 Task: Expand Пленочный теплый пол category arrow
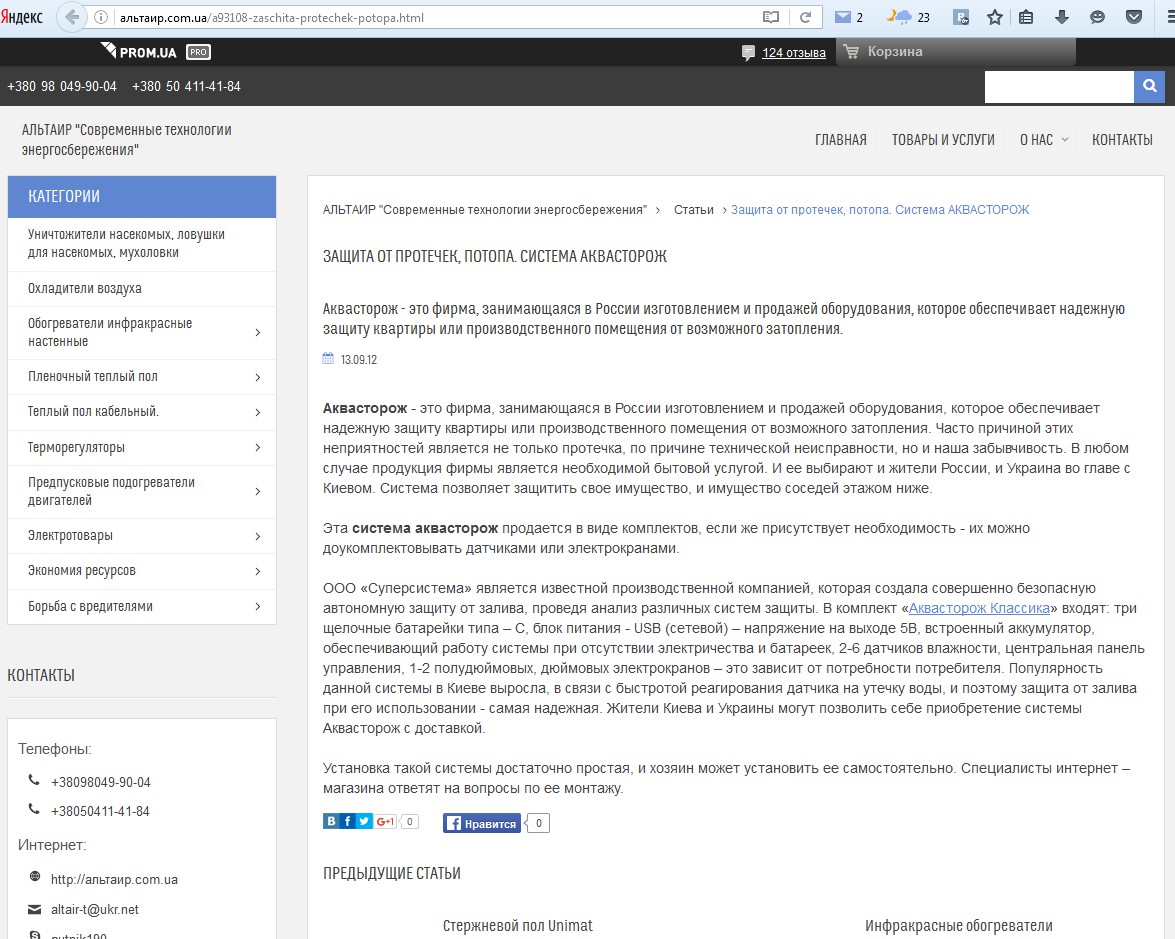(x=258, y=377)
